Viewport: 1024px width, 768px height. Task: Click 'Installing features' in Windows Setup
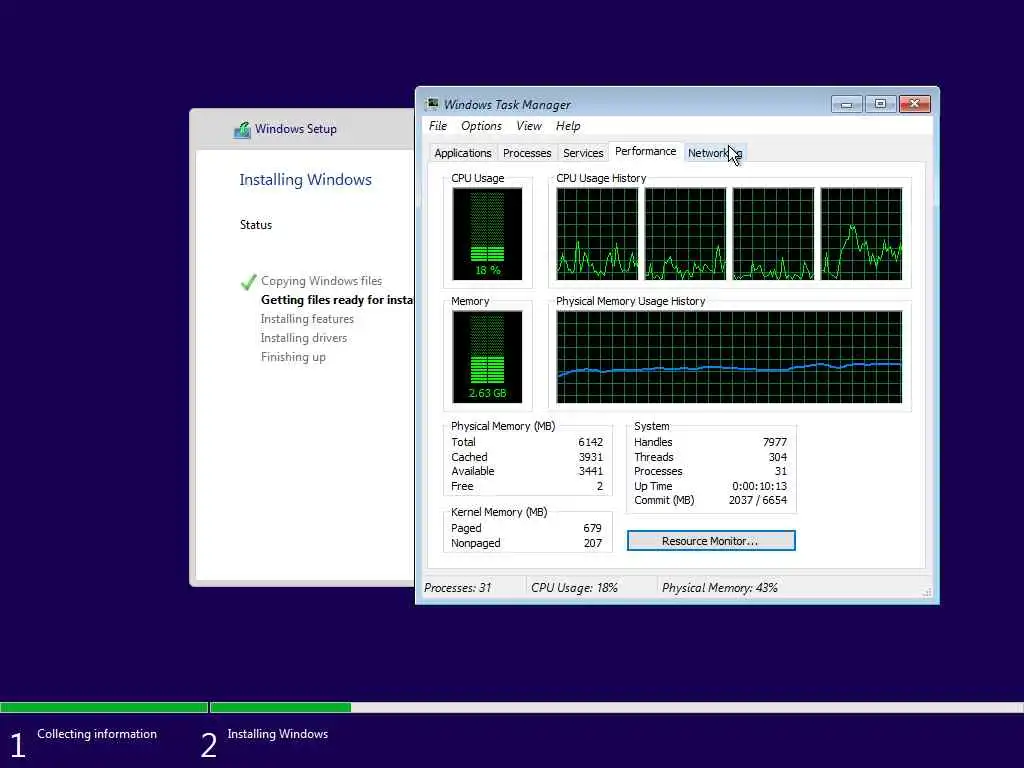point(307,319)
